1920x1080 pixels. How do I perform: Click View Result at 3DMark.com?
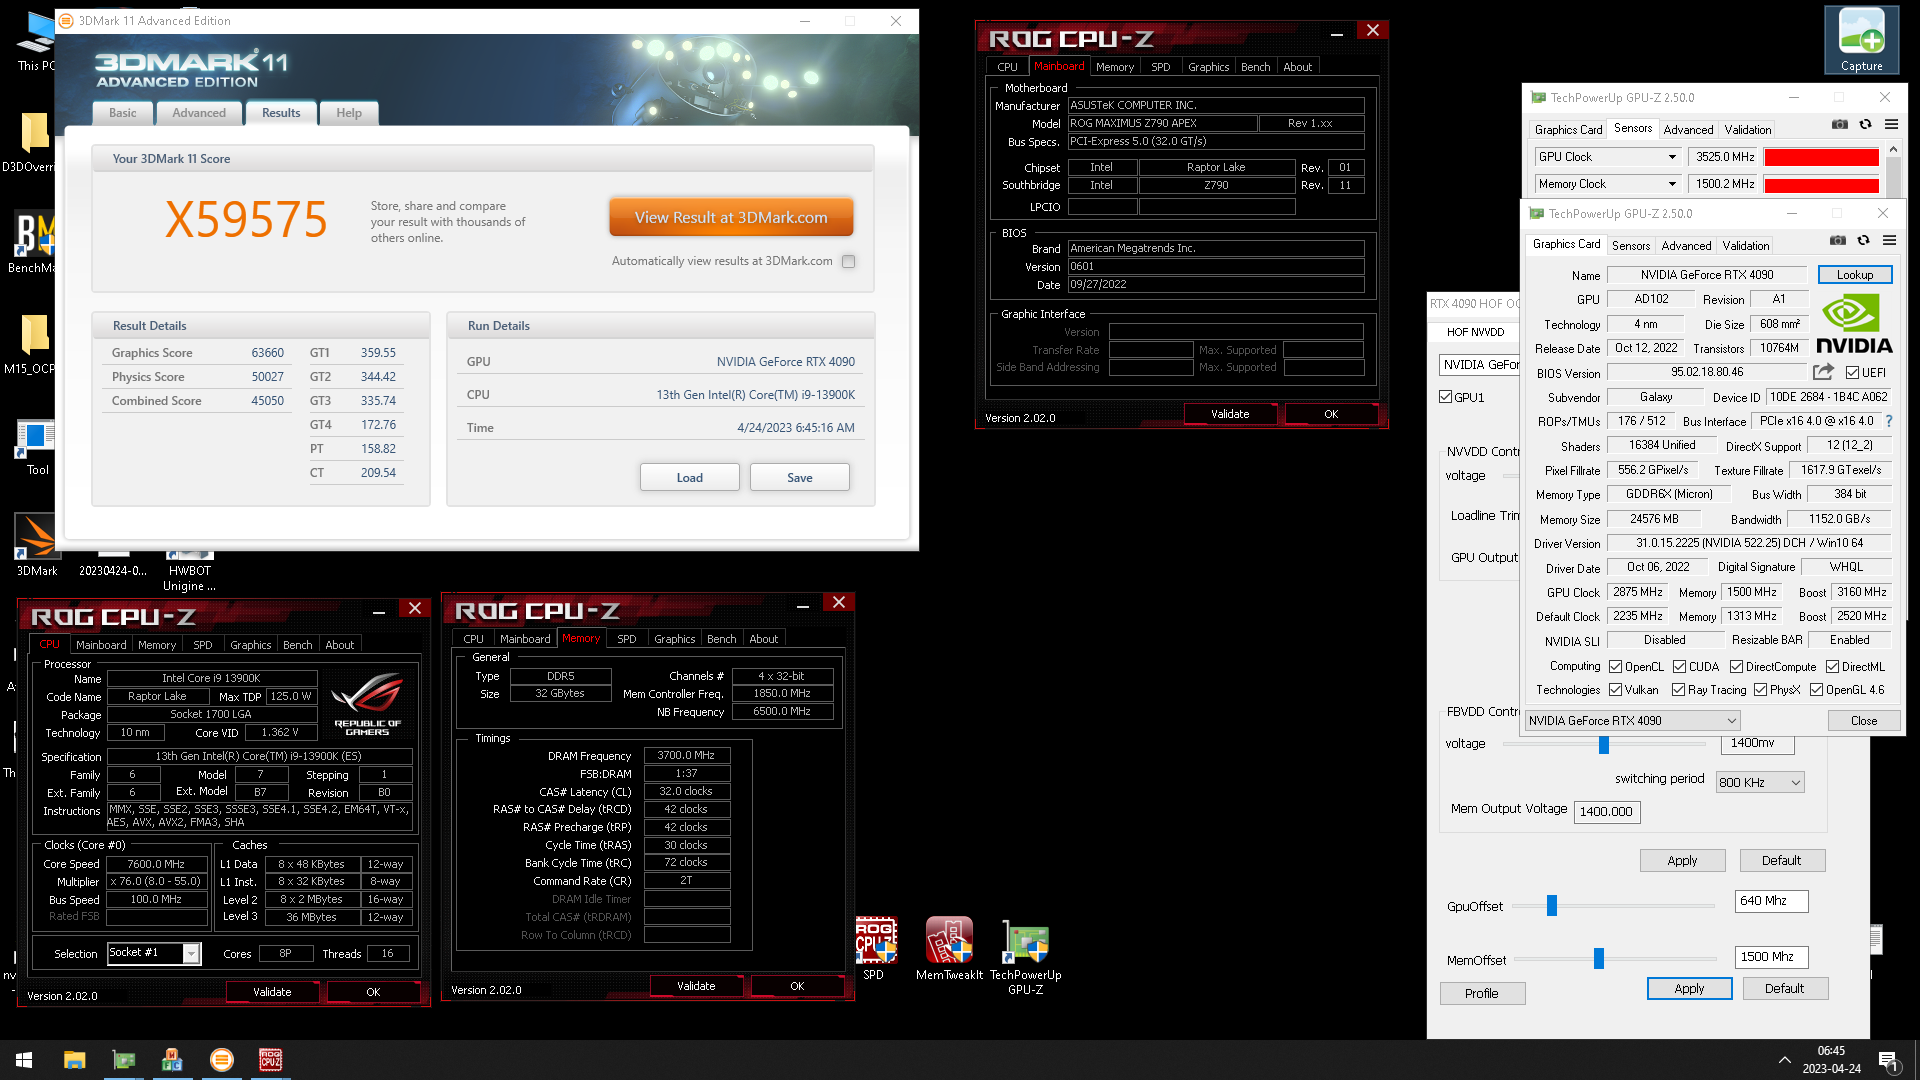click(x=731, y=217)
